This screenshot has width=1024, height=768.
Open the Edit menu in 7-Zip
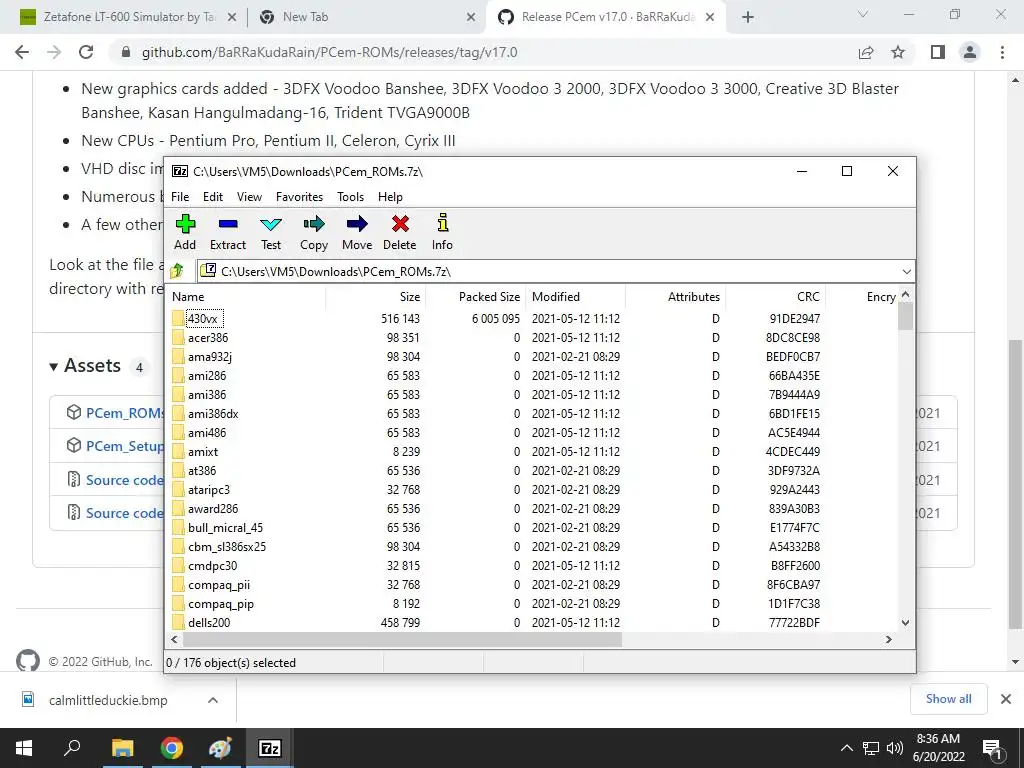point(213,197)
